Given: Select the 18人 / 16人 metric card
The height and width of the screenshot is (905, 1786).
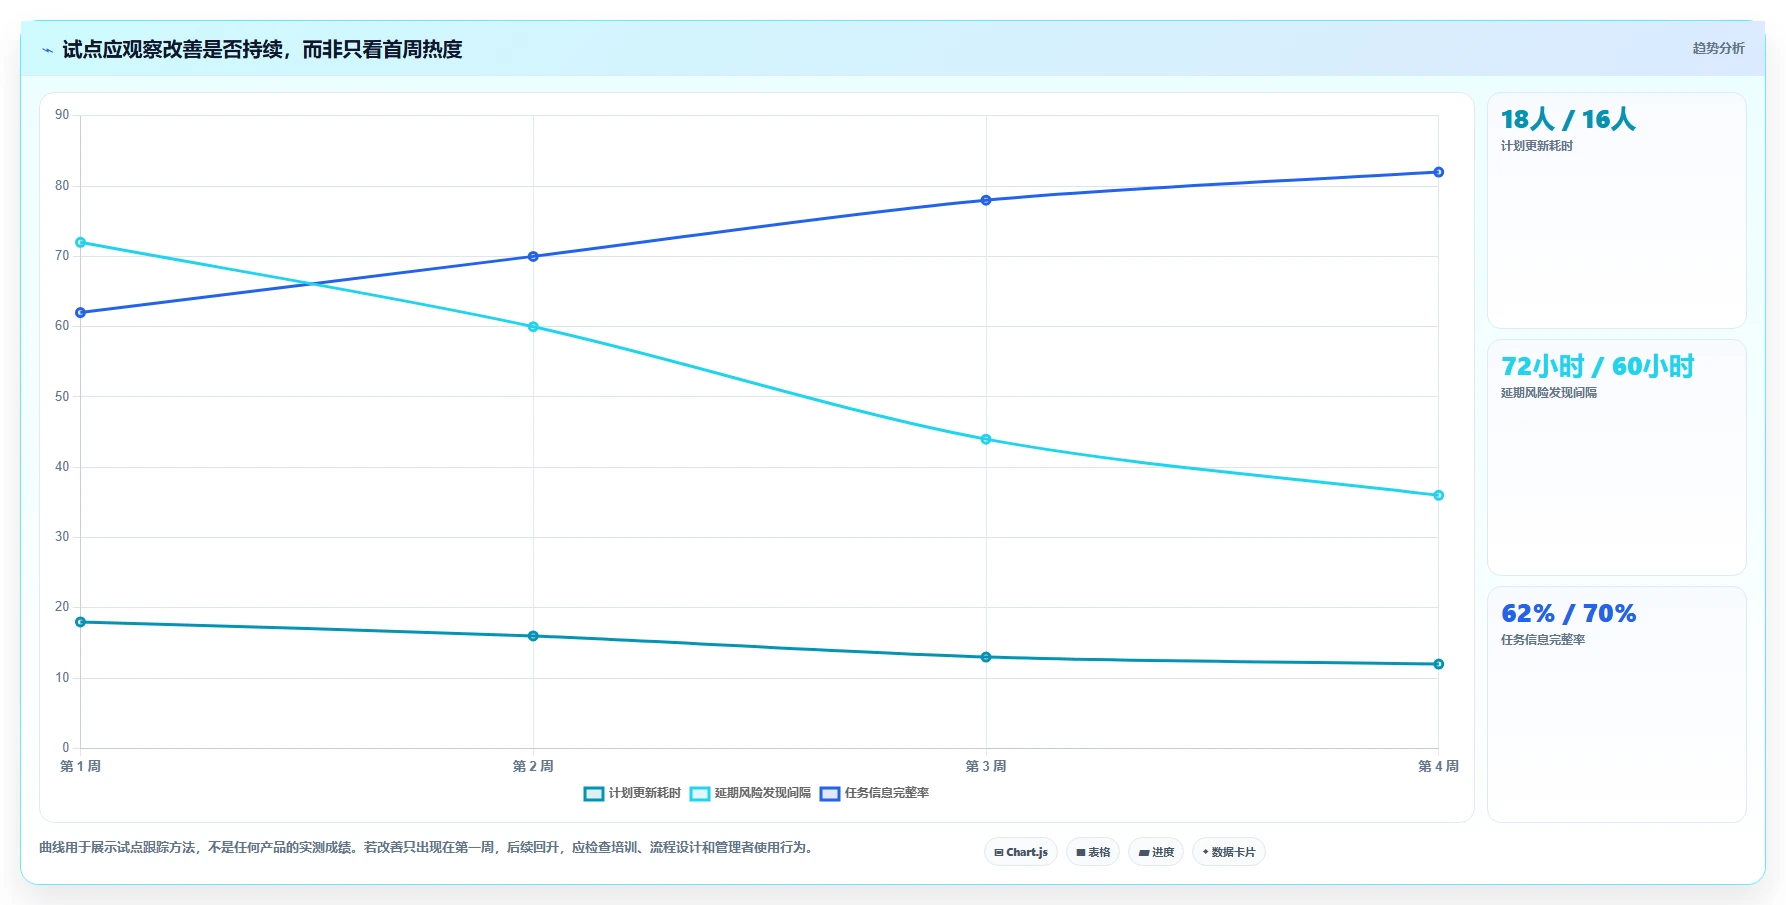Looking at the screenshot, I should coord(1617,211).
